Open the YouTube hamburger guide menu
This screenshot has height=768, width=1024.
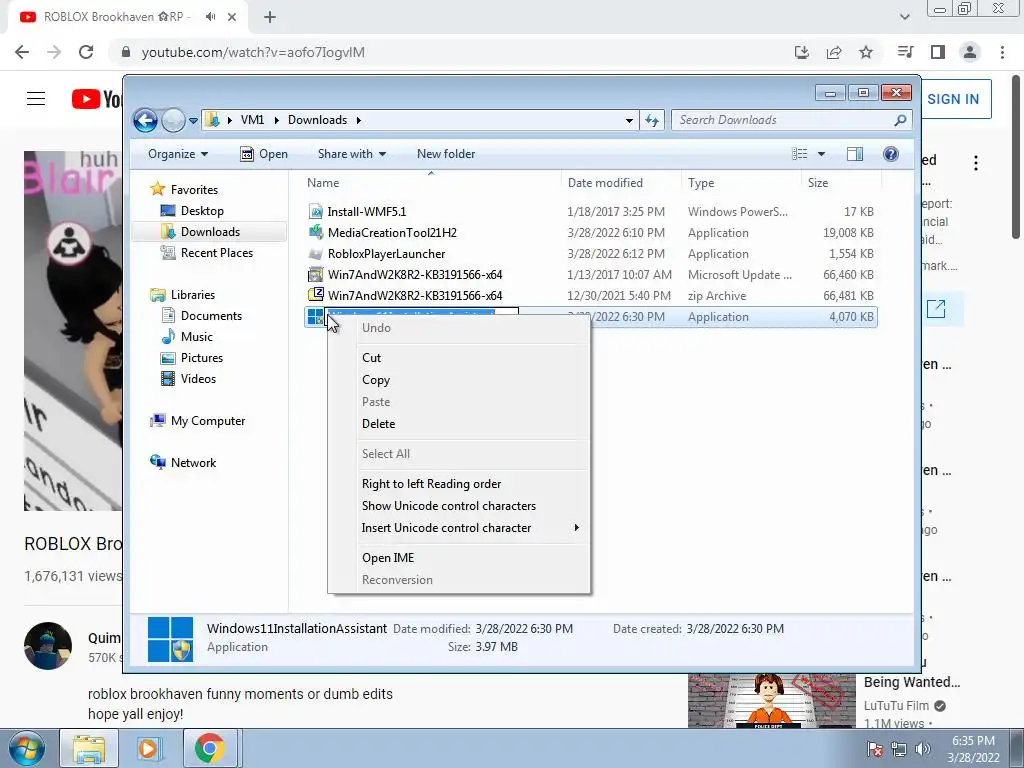tap(36, 99)
